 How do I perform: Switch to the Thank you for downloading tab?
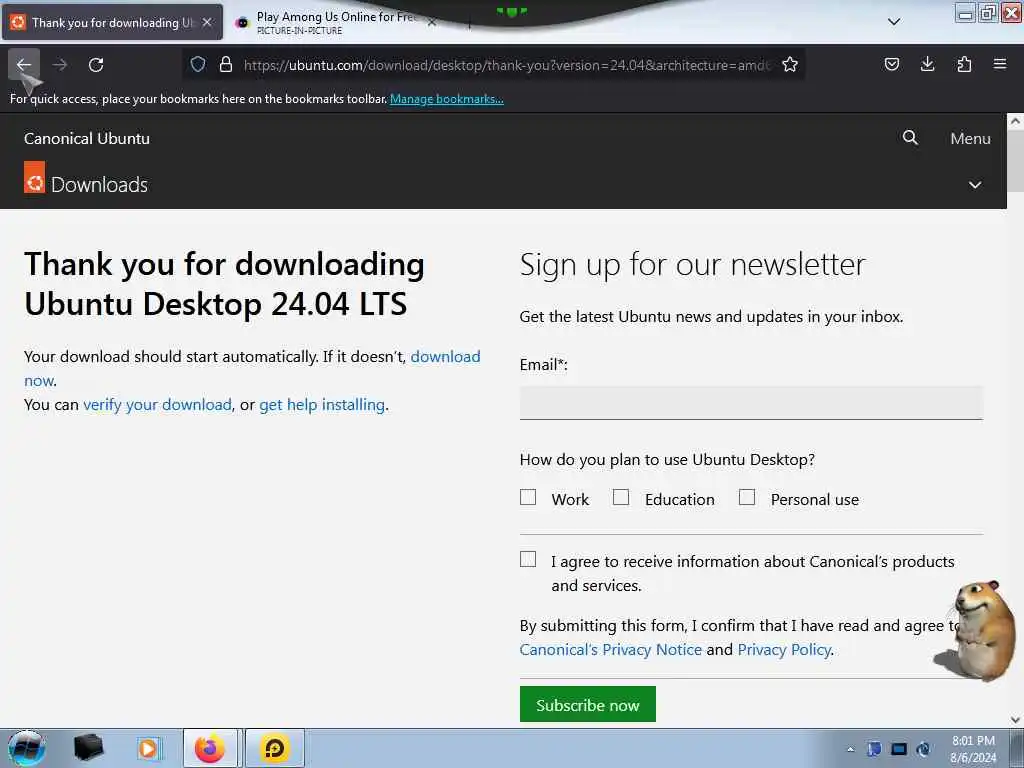(x=112, y=22)
